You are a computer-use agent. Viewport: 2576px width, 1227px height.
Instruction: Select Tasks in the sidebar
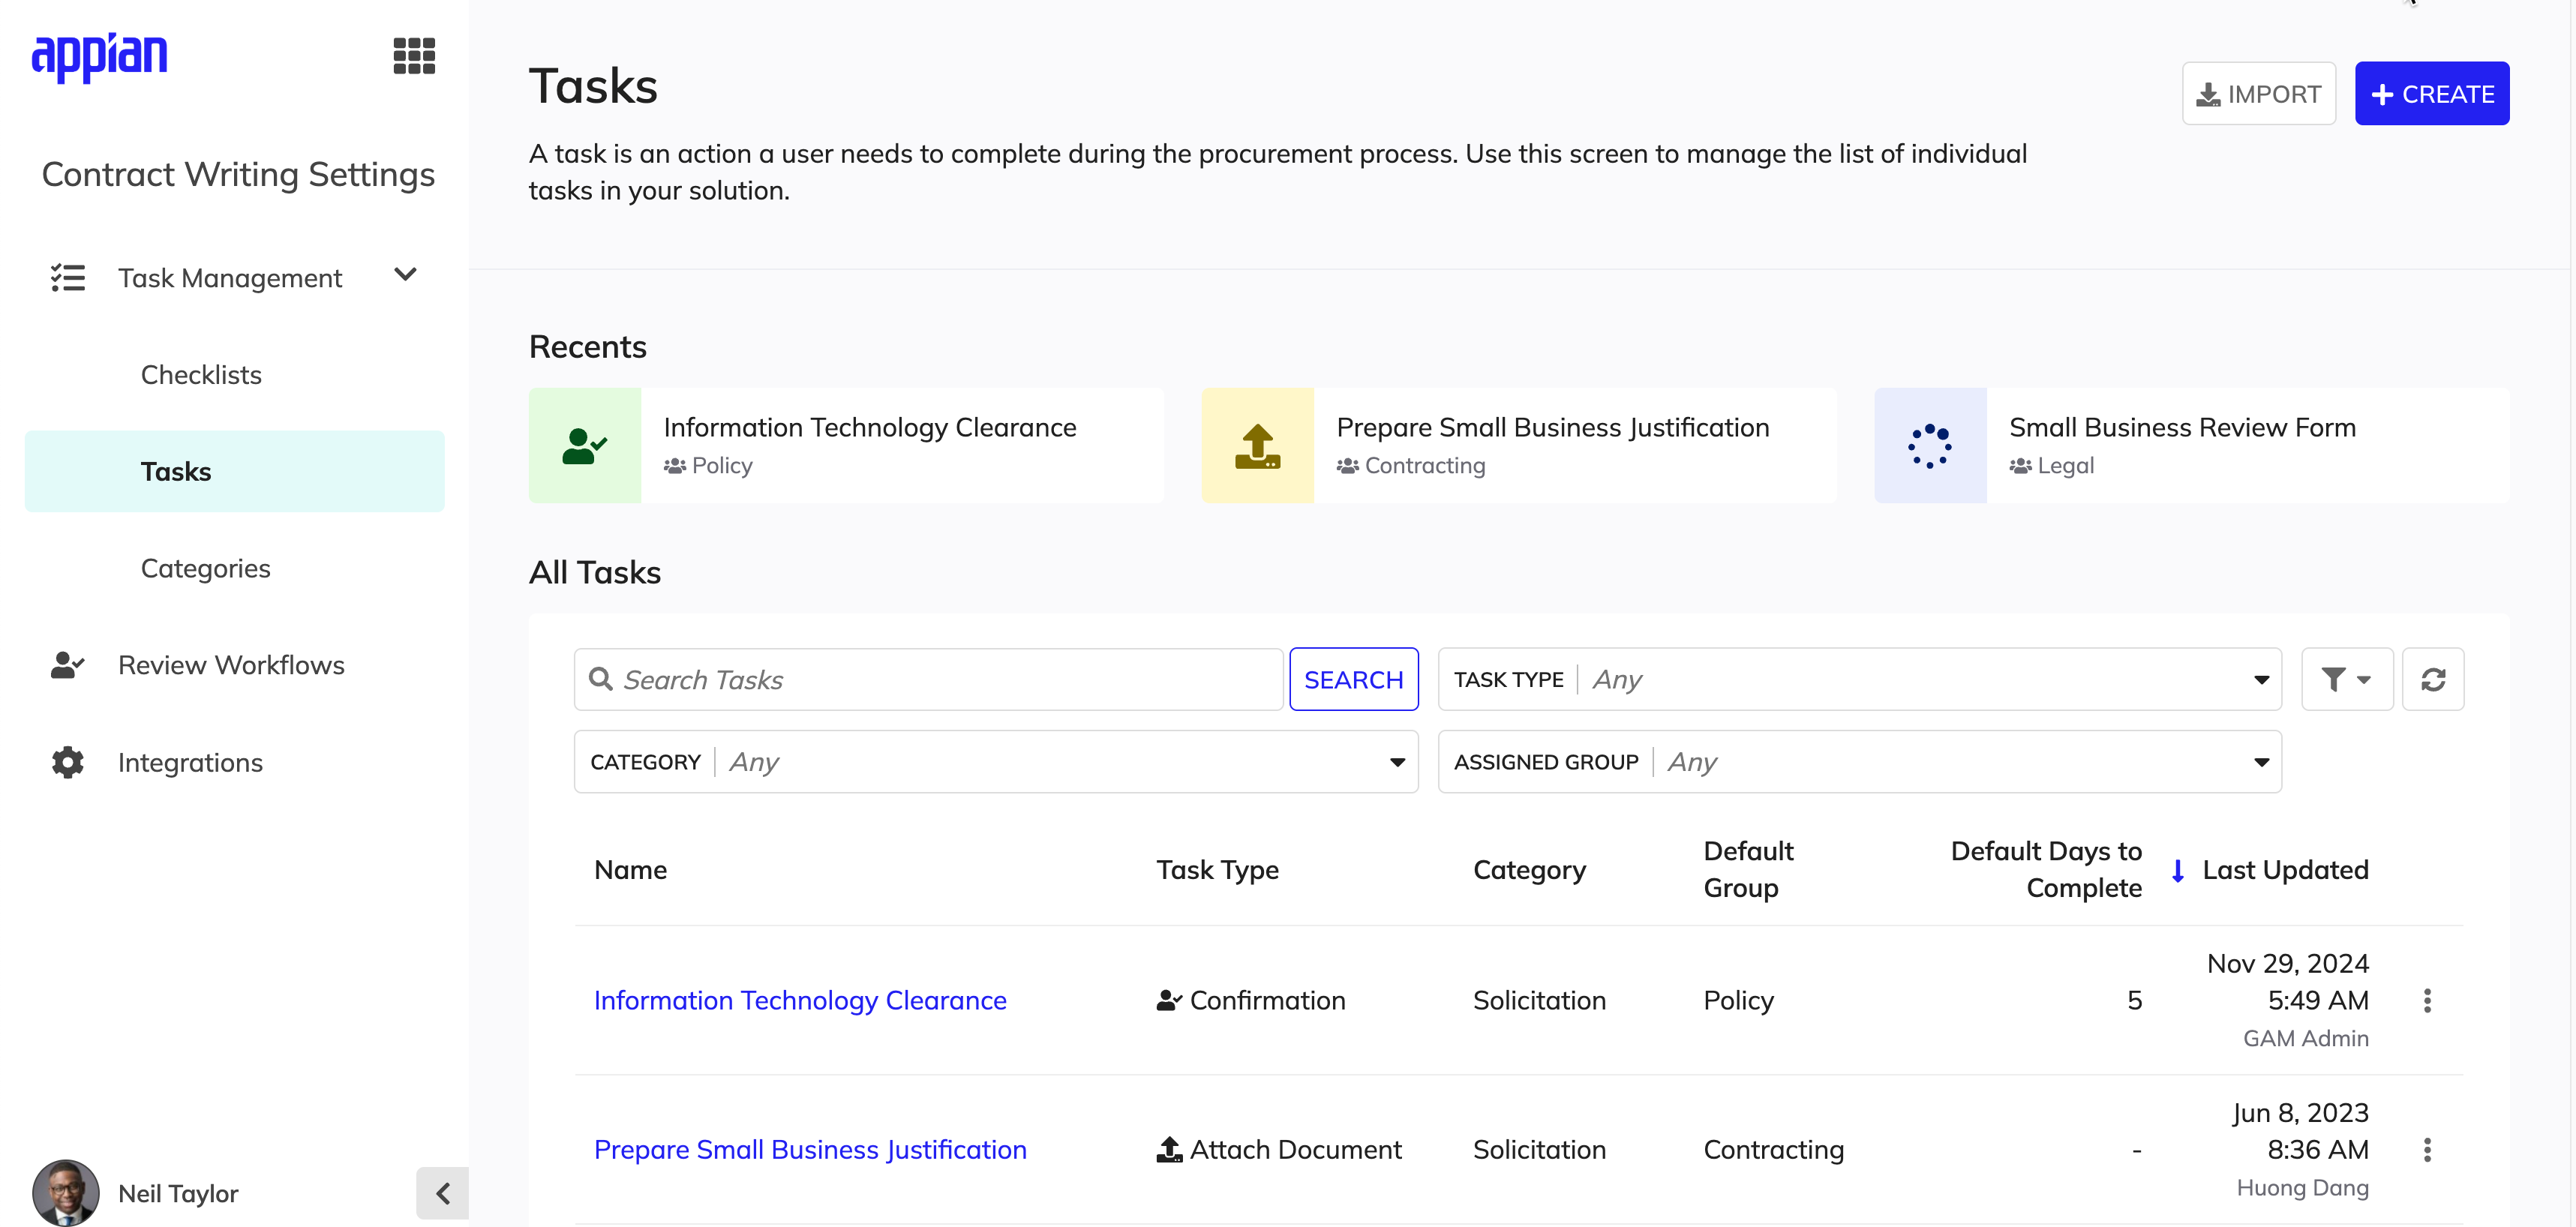click(x=235, y=471)
